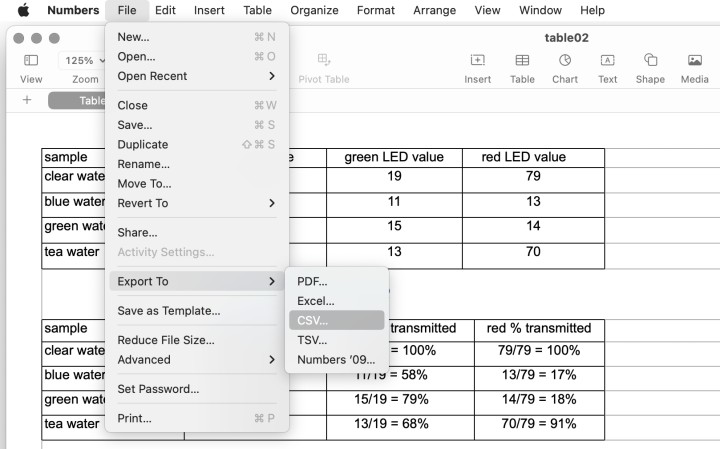720x449 pixels.
Task: Open the Window menu
Action: [x=540, y=10]
